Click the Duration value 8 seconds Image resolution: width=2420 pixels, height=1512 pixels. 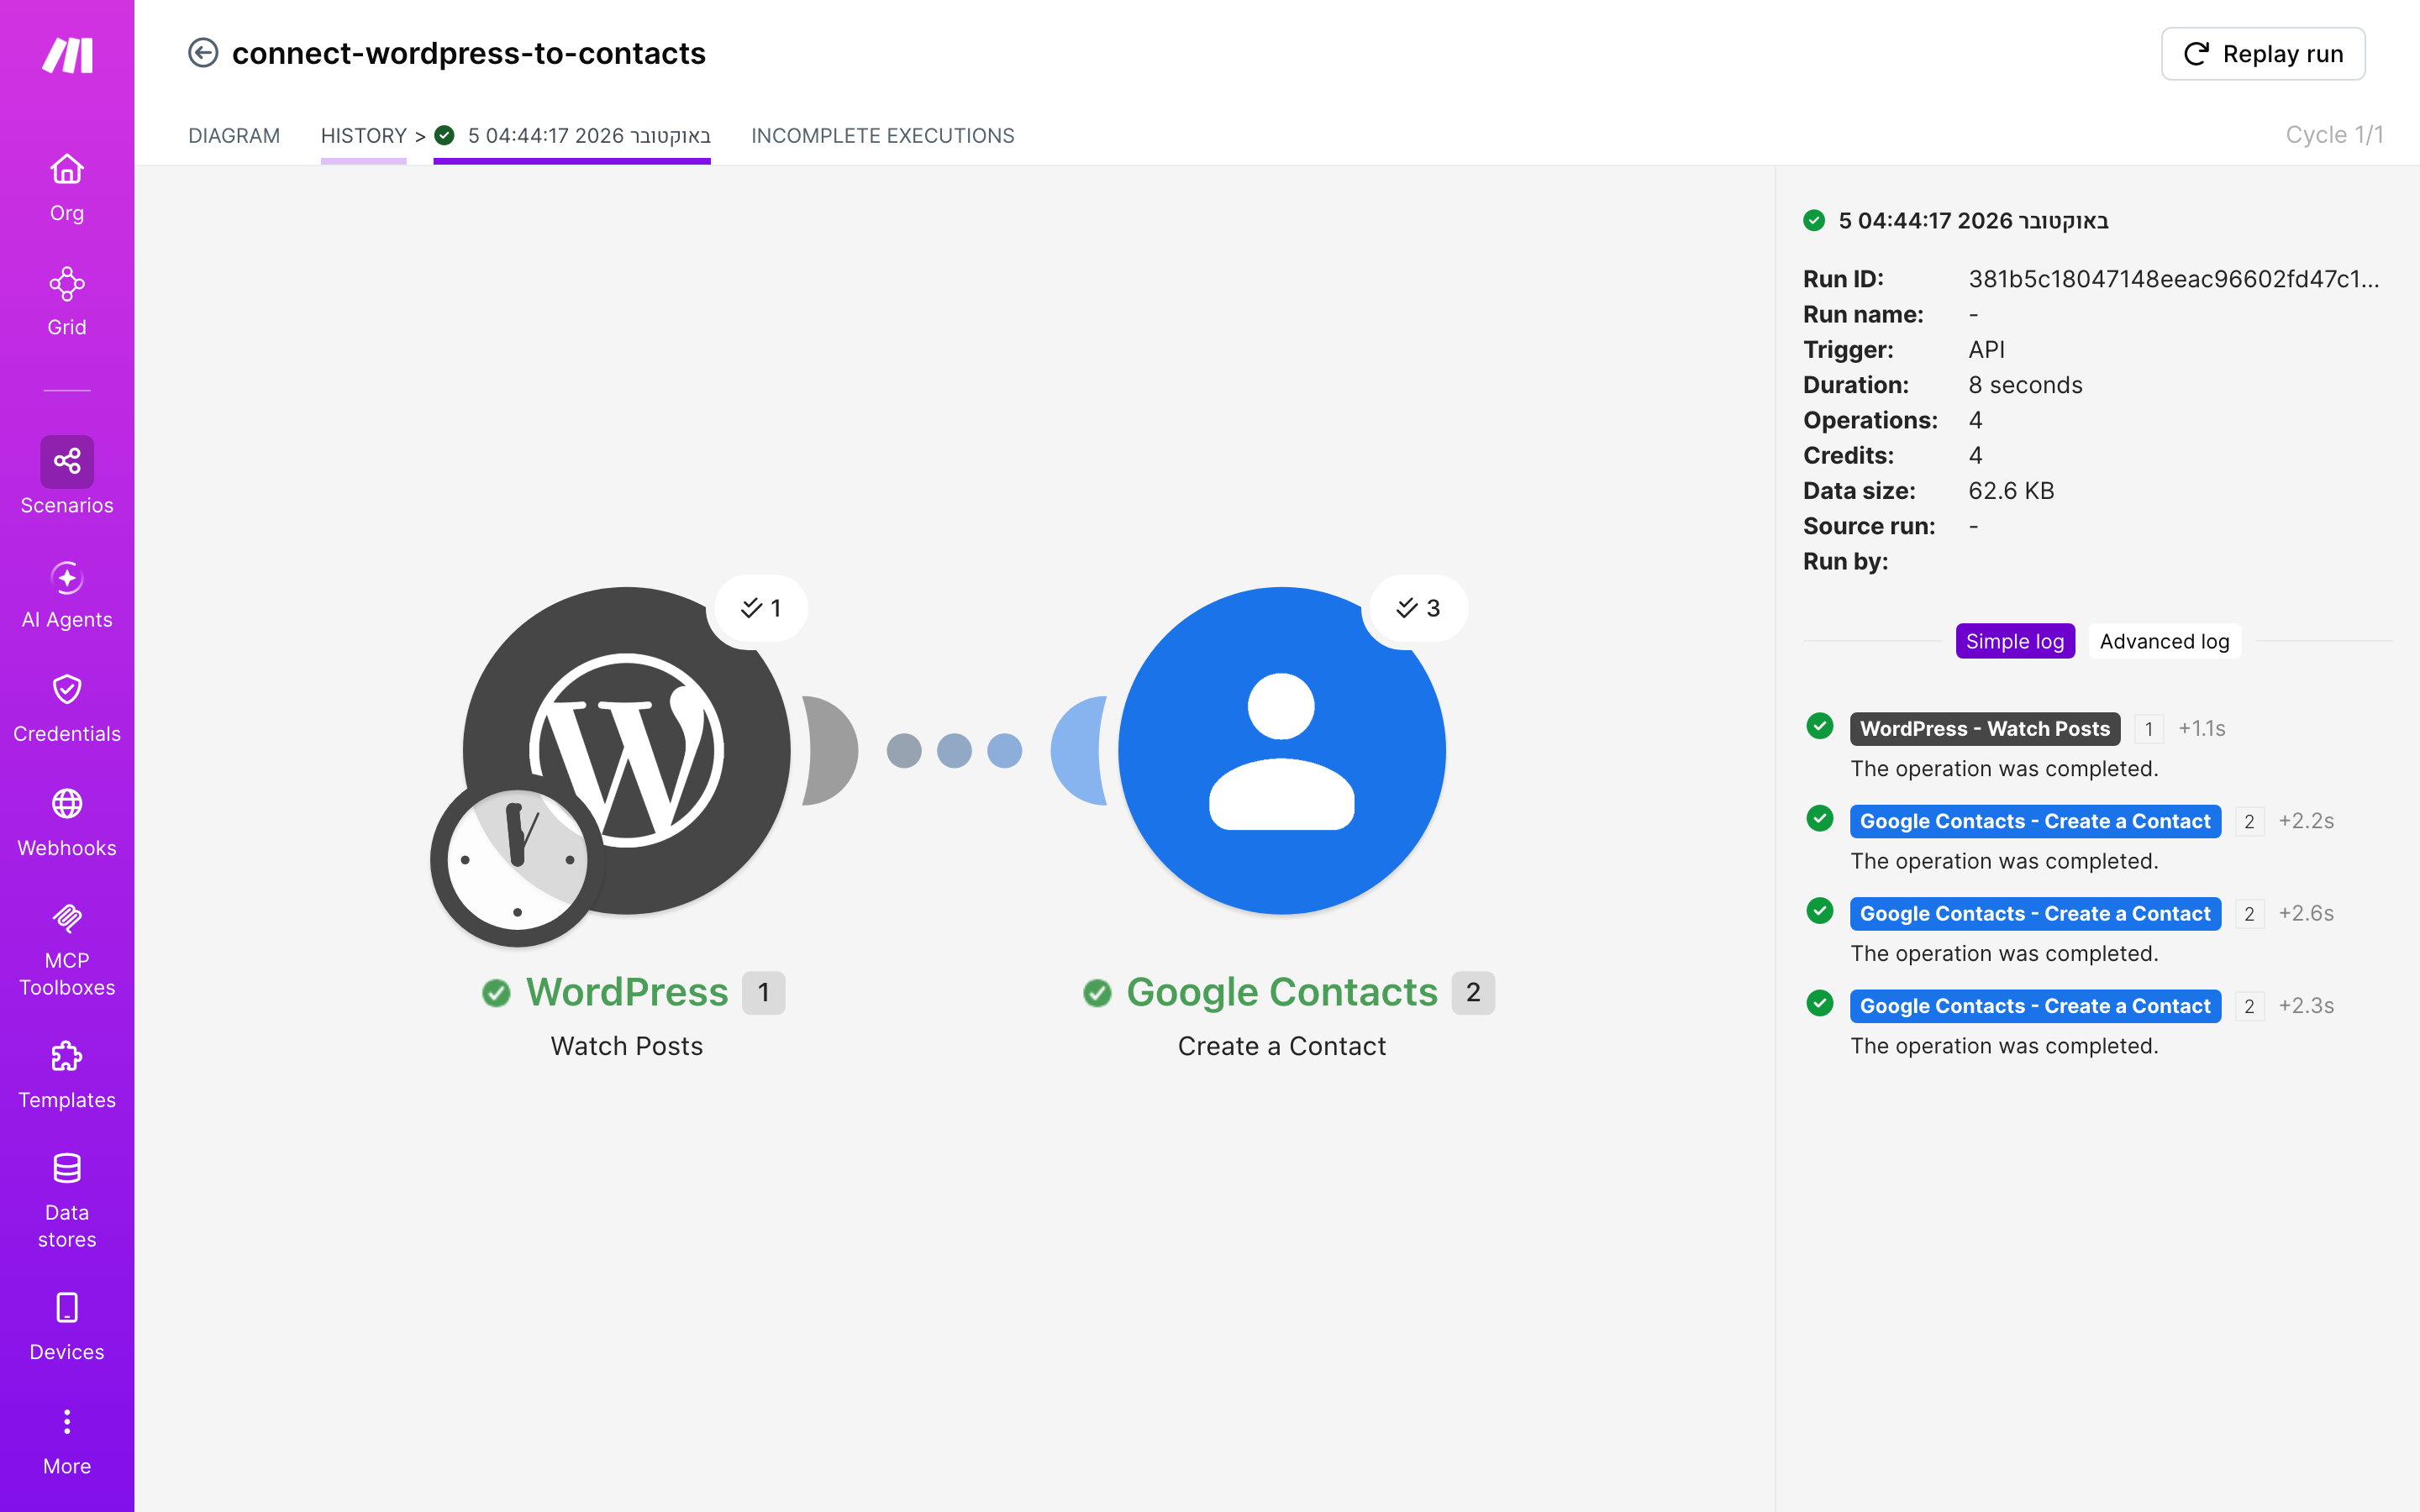(x=2025, y=385)
